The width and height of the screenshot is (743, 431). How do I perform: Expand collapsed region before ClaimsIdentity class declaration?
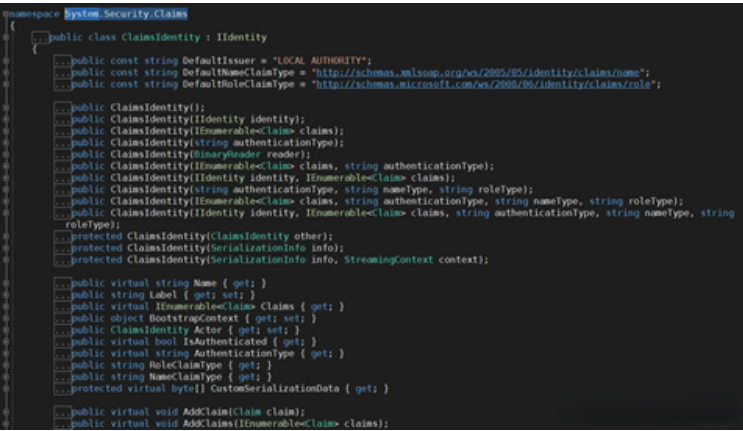tap(40, 37)
